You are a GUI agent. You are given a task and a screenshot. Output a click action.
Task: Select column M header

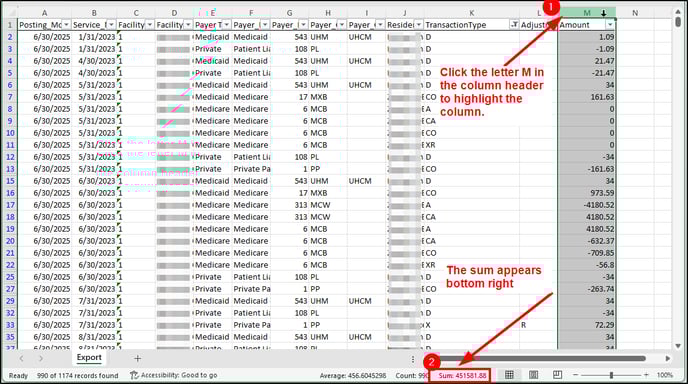587,13
